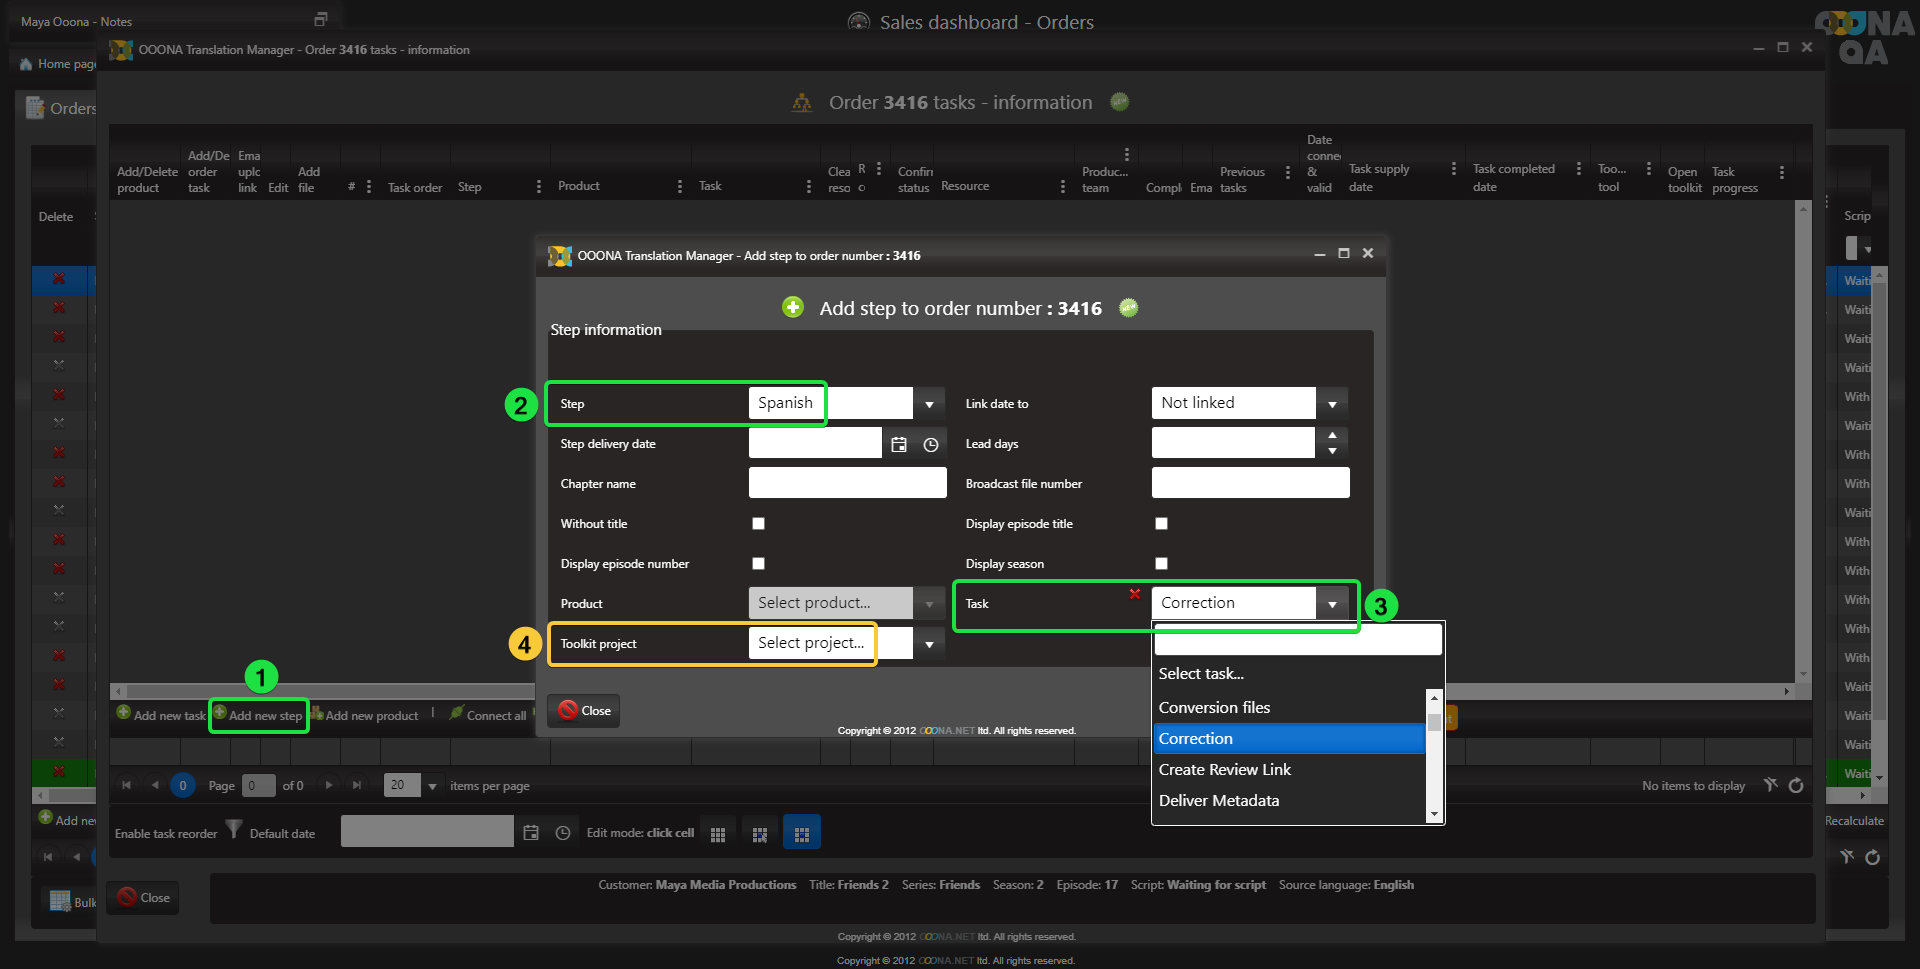Close the Add step dialog via Close button
Screen dimensions: 1920x969
[584, 710]
